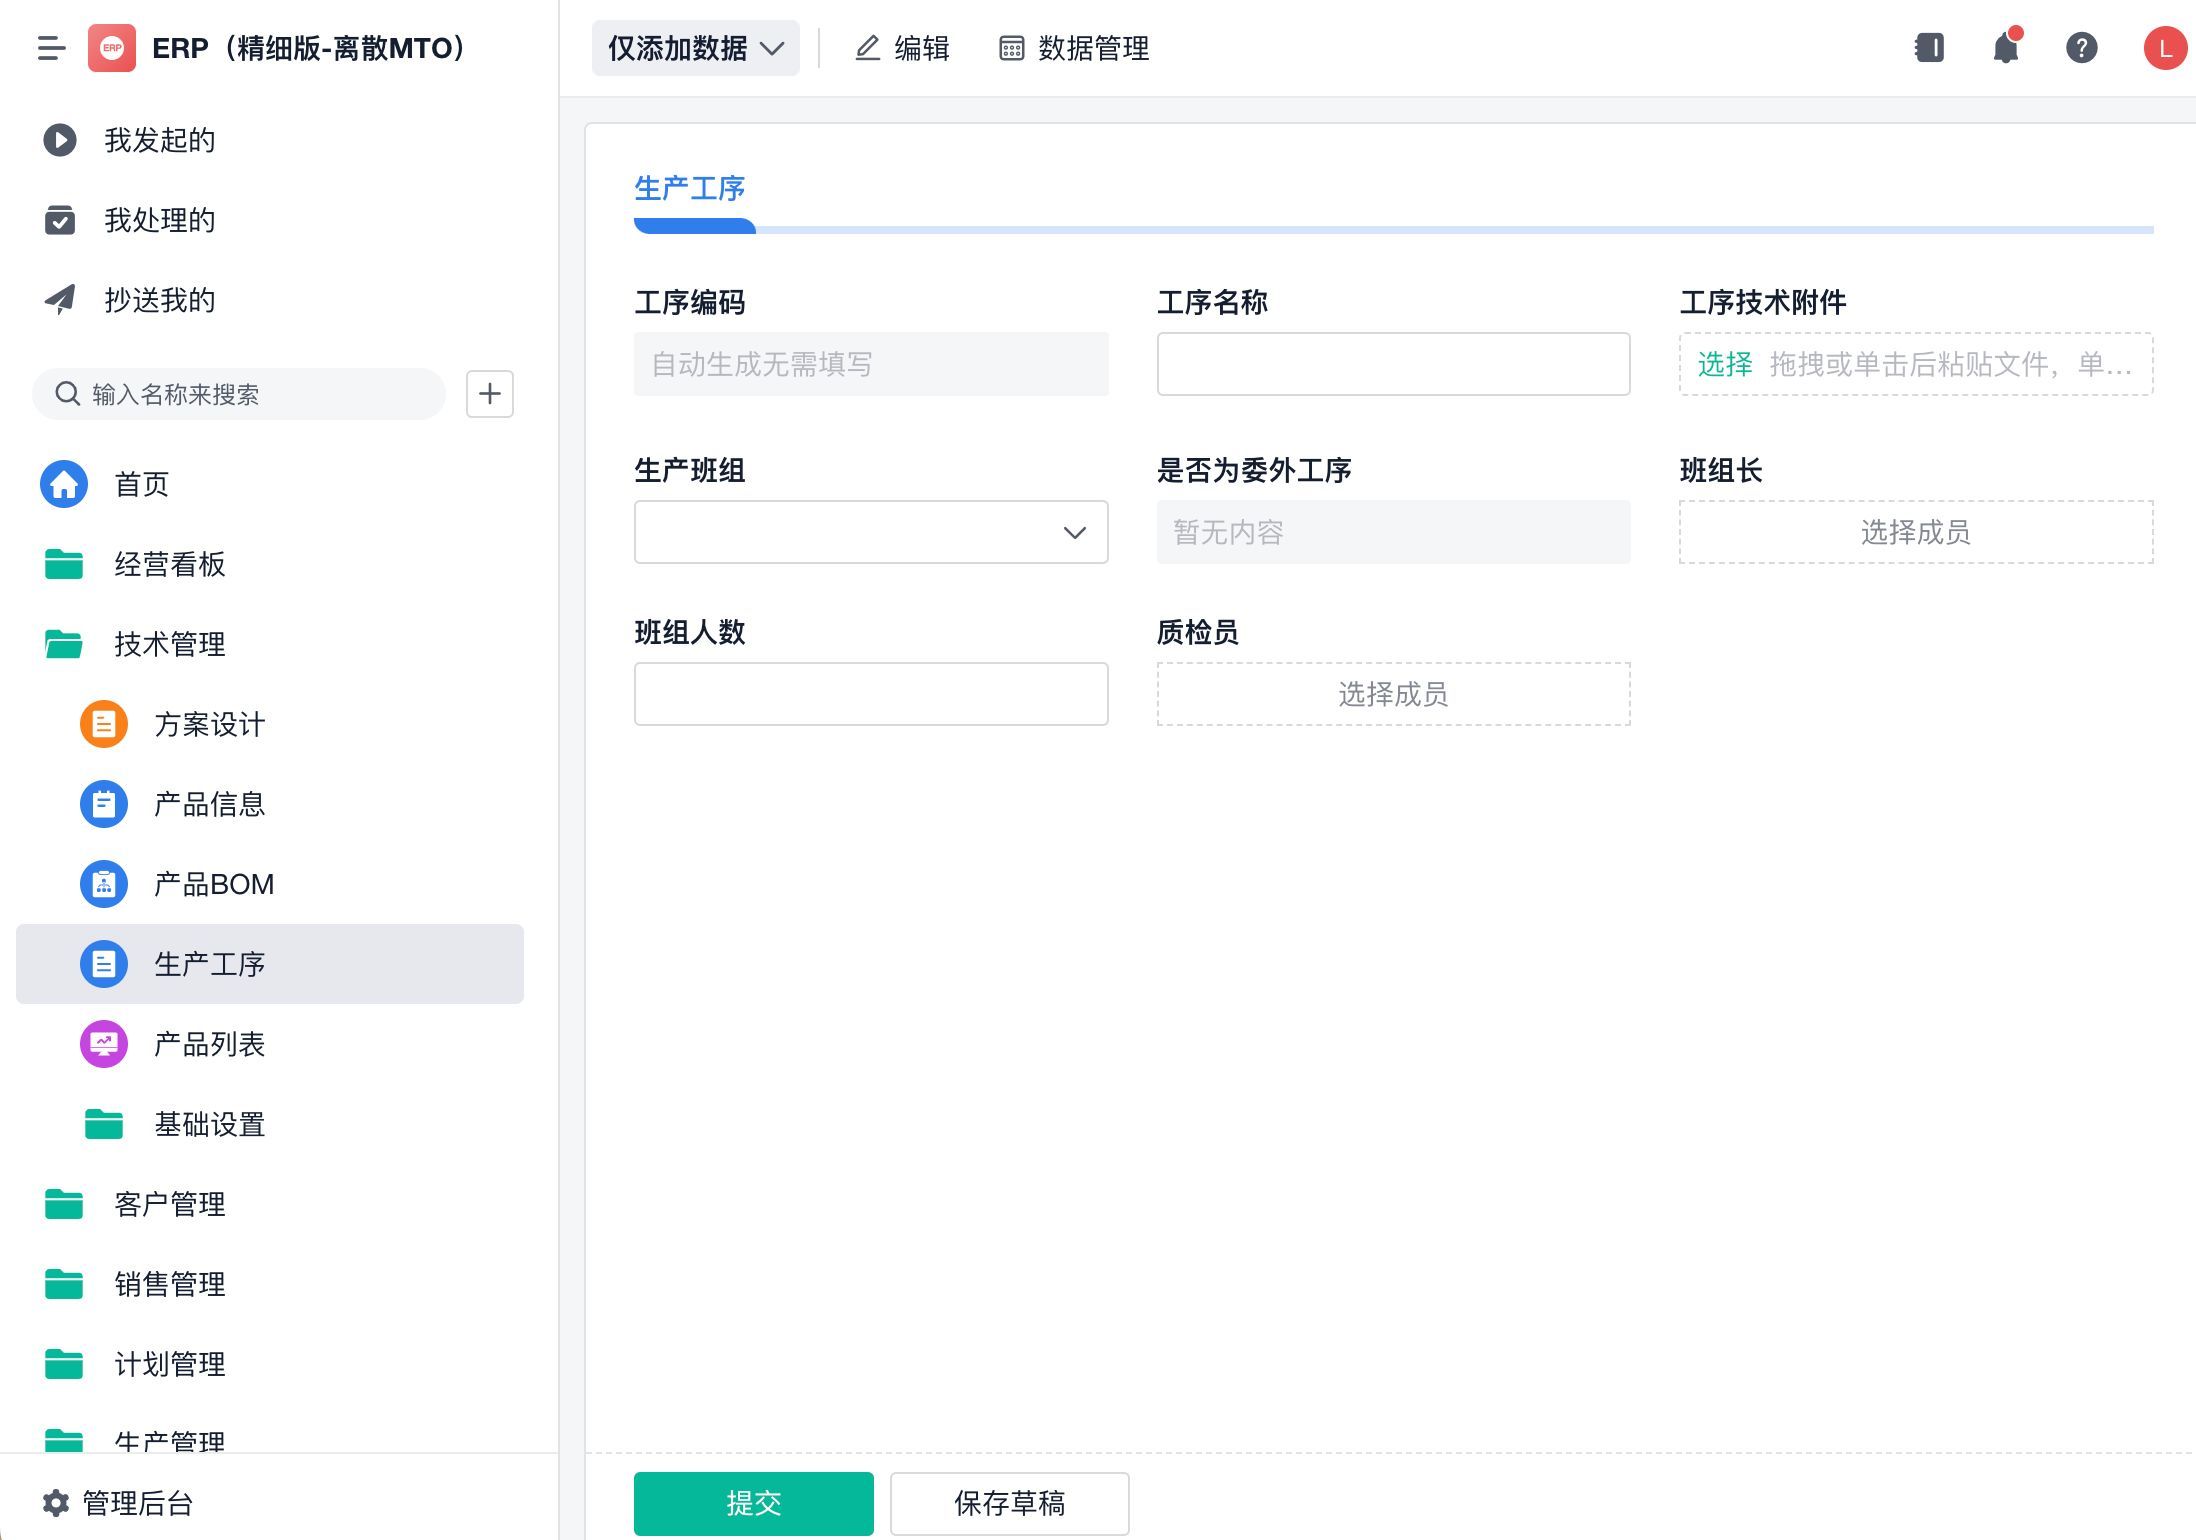Open 方案设计 form in sidebar
This screenshot has height=1540, width=2196.
click(209, 724)
